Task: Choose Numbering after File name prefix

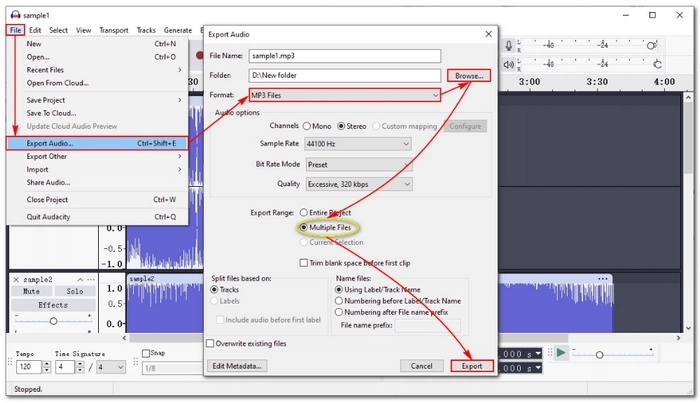Action: pyautogui.click(x=392, y=312)
